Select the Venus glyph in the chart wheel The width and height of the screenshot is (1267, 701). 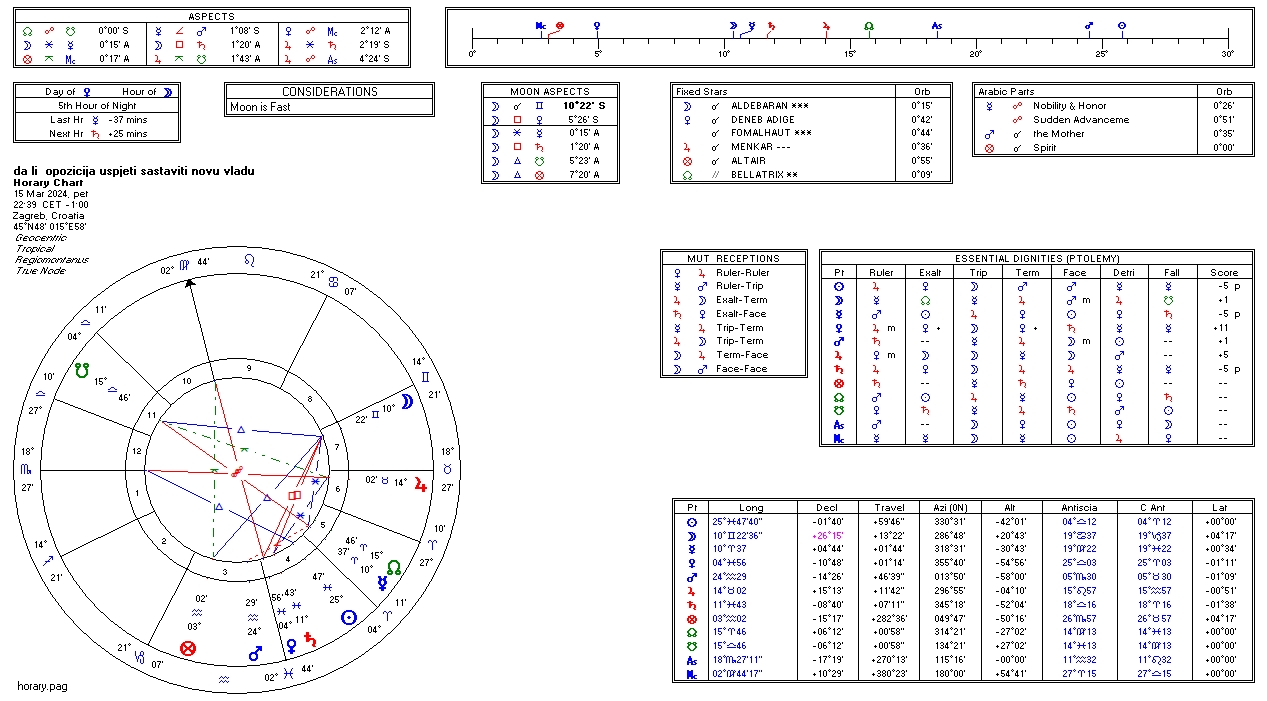[292, 645]
